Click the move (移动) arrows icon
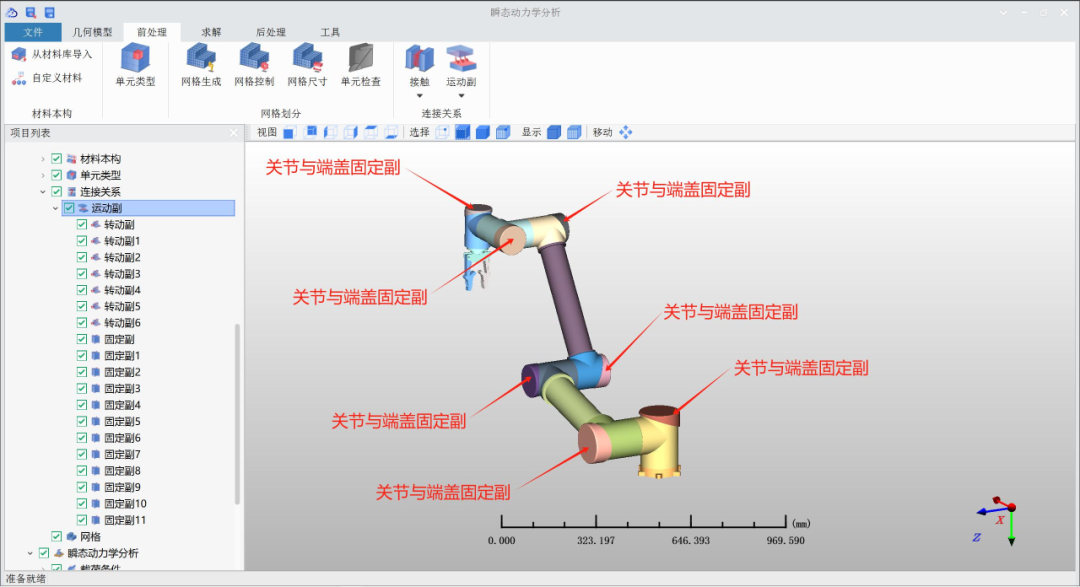This screenshot has height=587, width=1080. [625, 132]
